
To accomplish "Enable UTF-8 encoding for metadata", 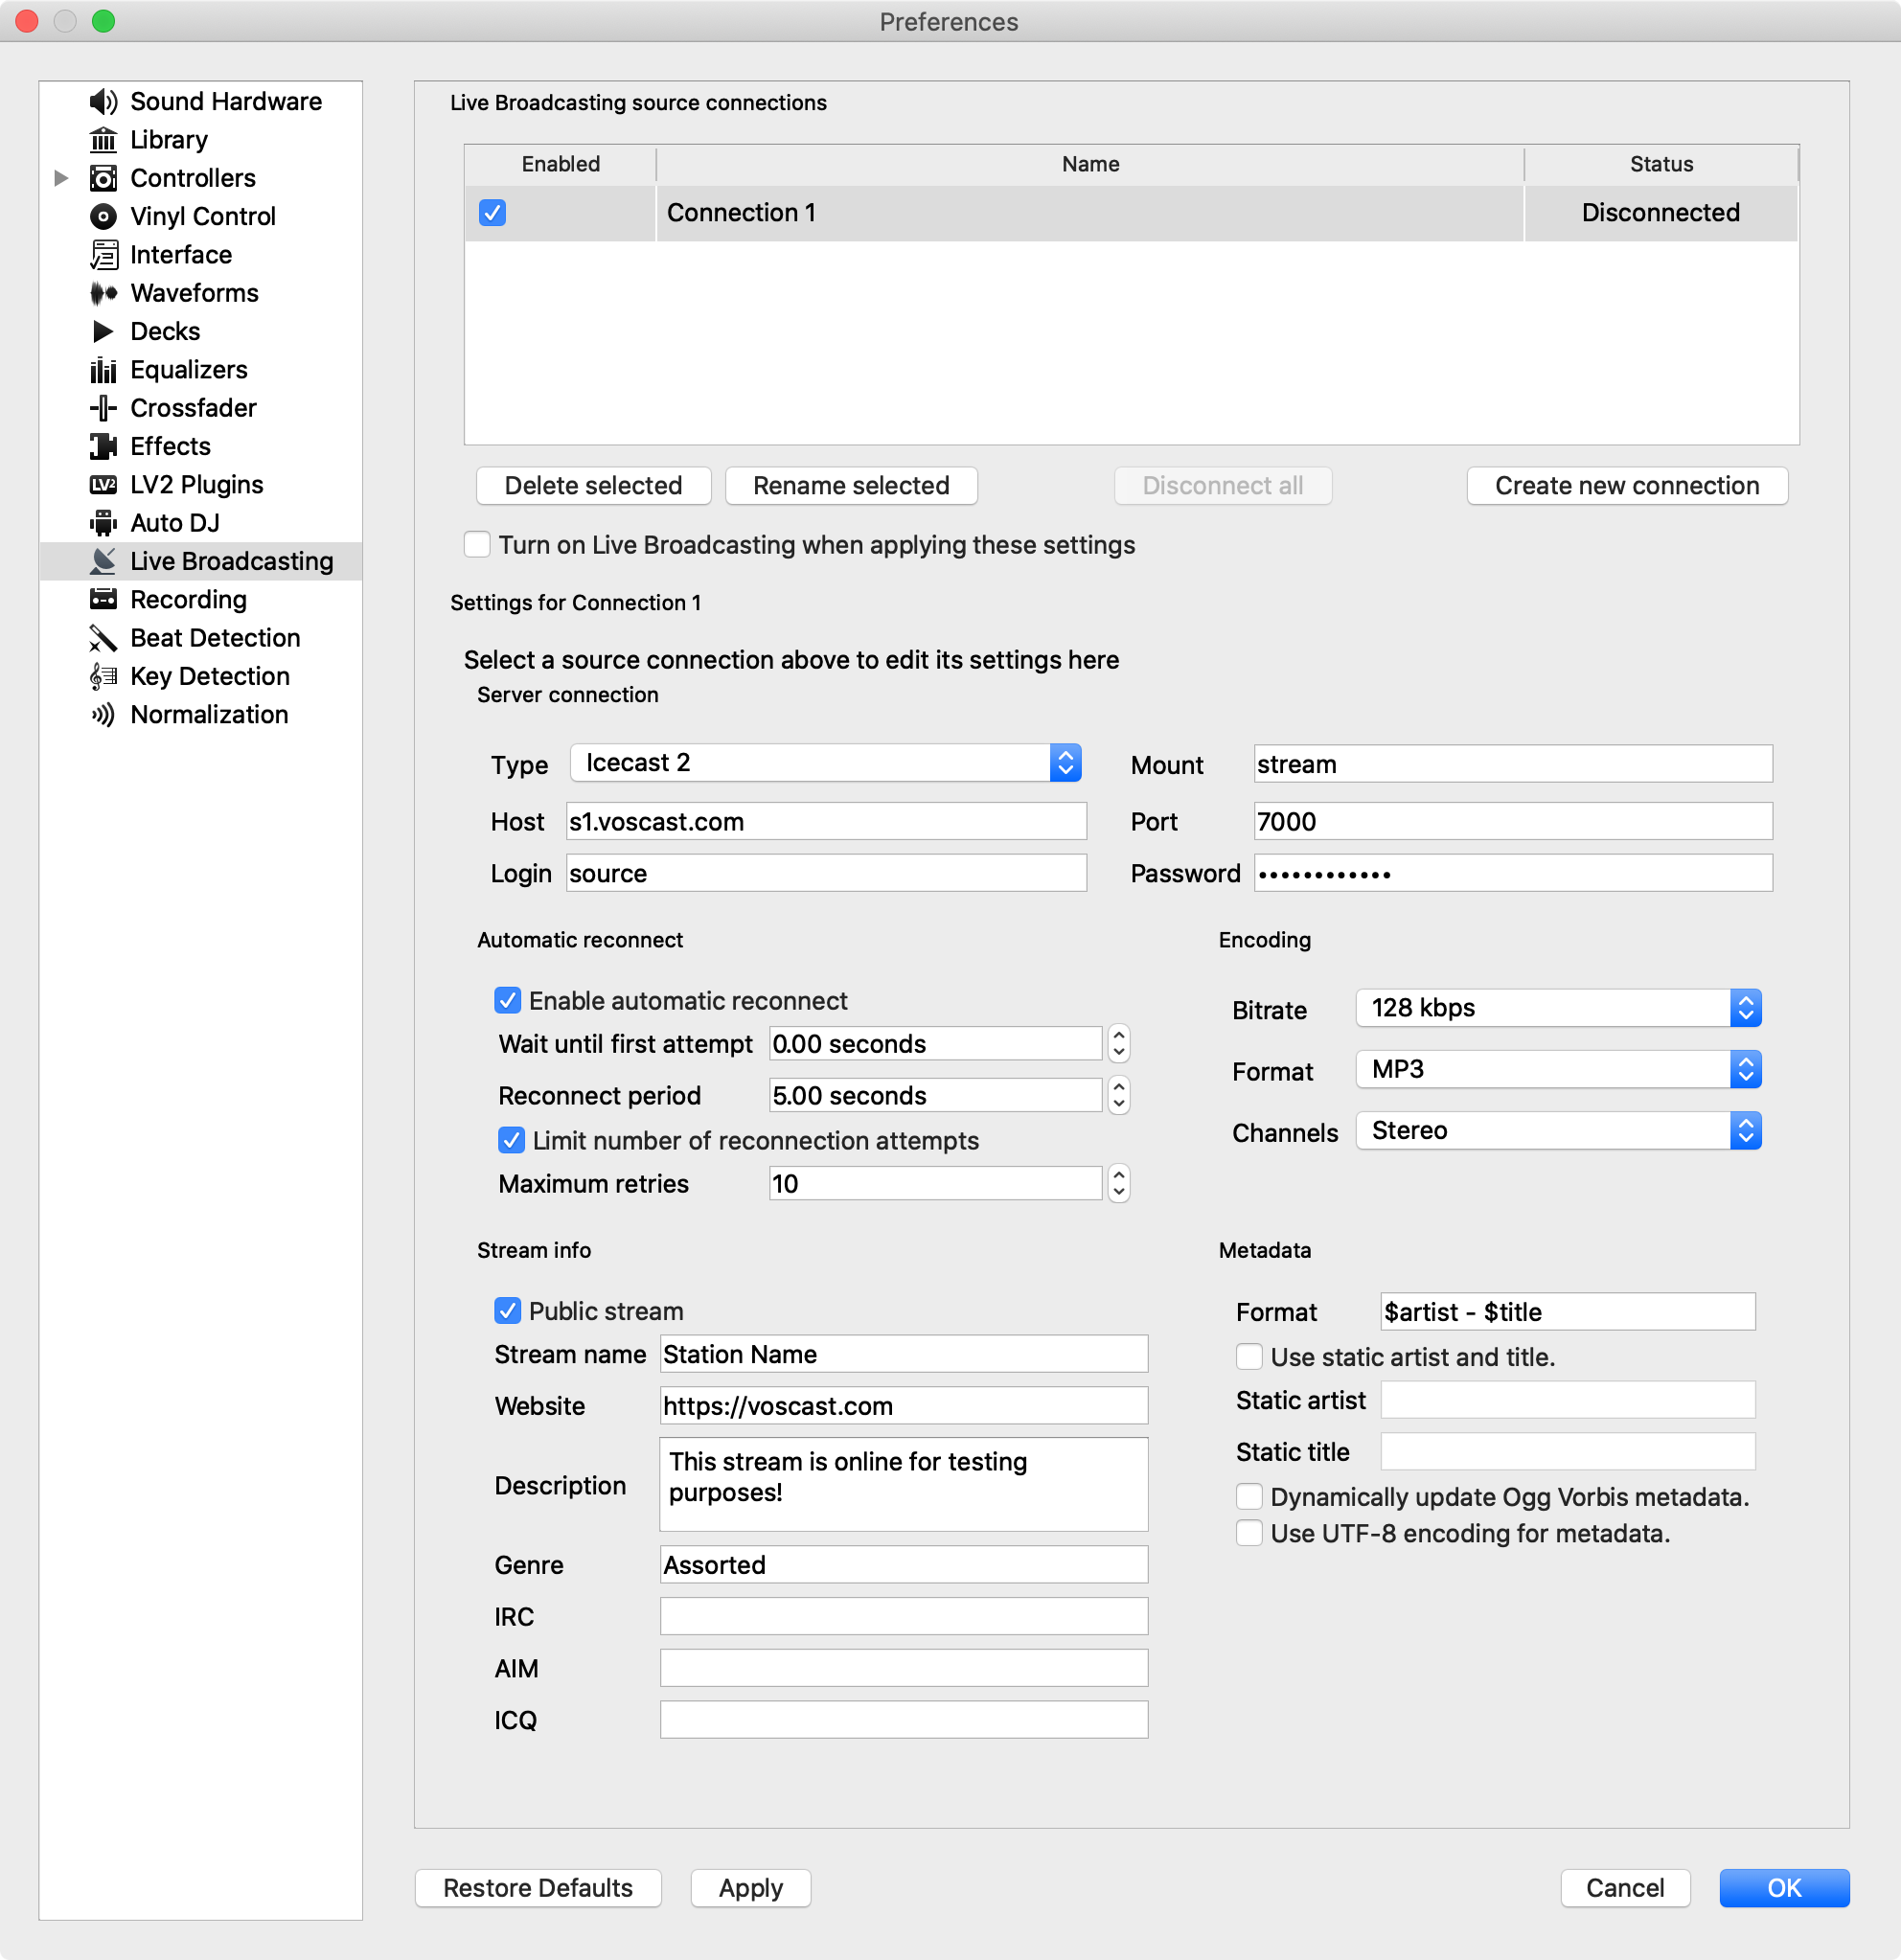I will point(1249,1533).
